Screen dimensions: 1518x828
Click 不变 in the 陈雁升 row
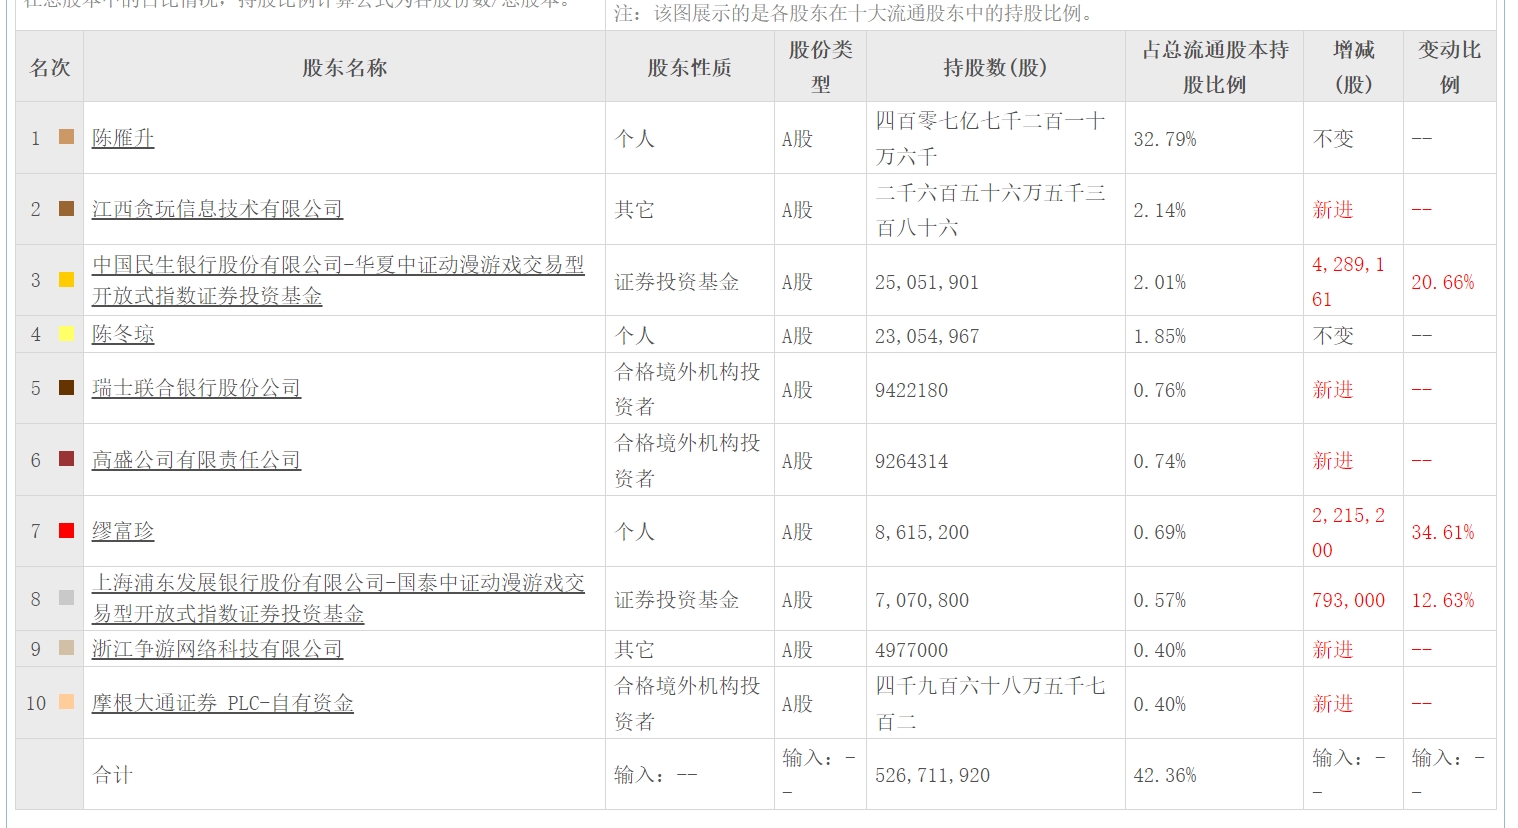click(x=1333, y=138)
